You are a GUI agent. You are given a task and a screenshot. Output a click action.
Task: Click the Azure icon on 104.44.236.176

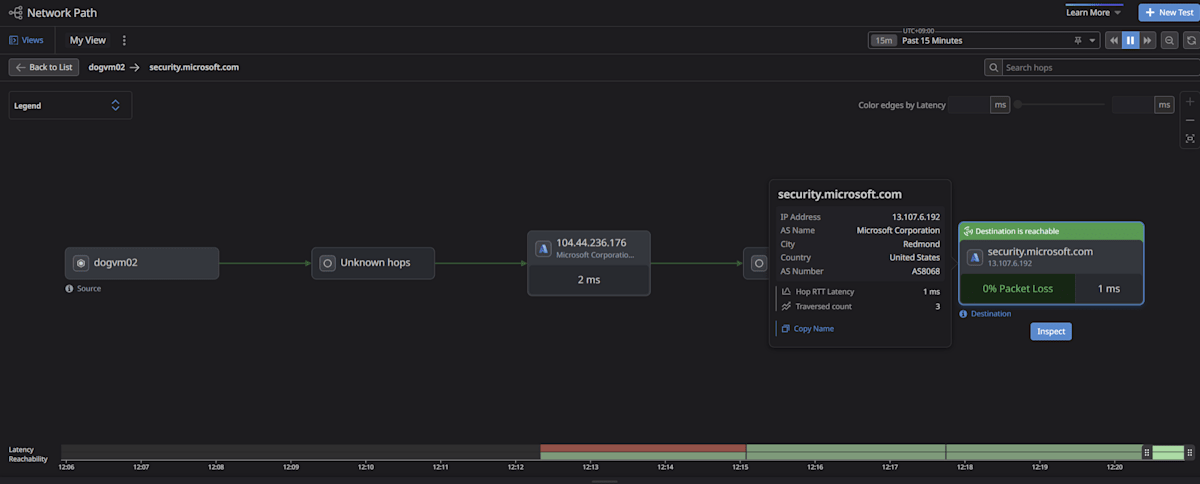pyautogui.click(x=543, y=248)
